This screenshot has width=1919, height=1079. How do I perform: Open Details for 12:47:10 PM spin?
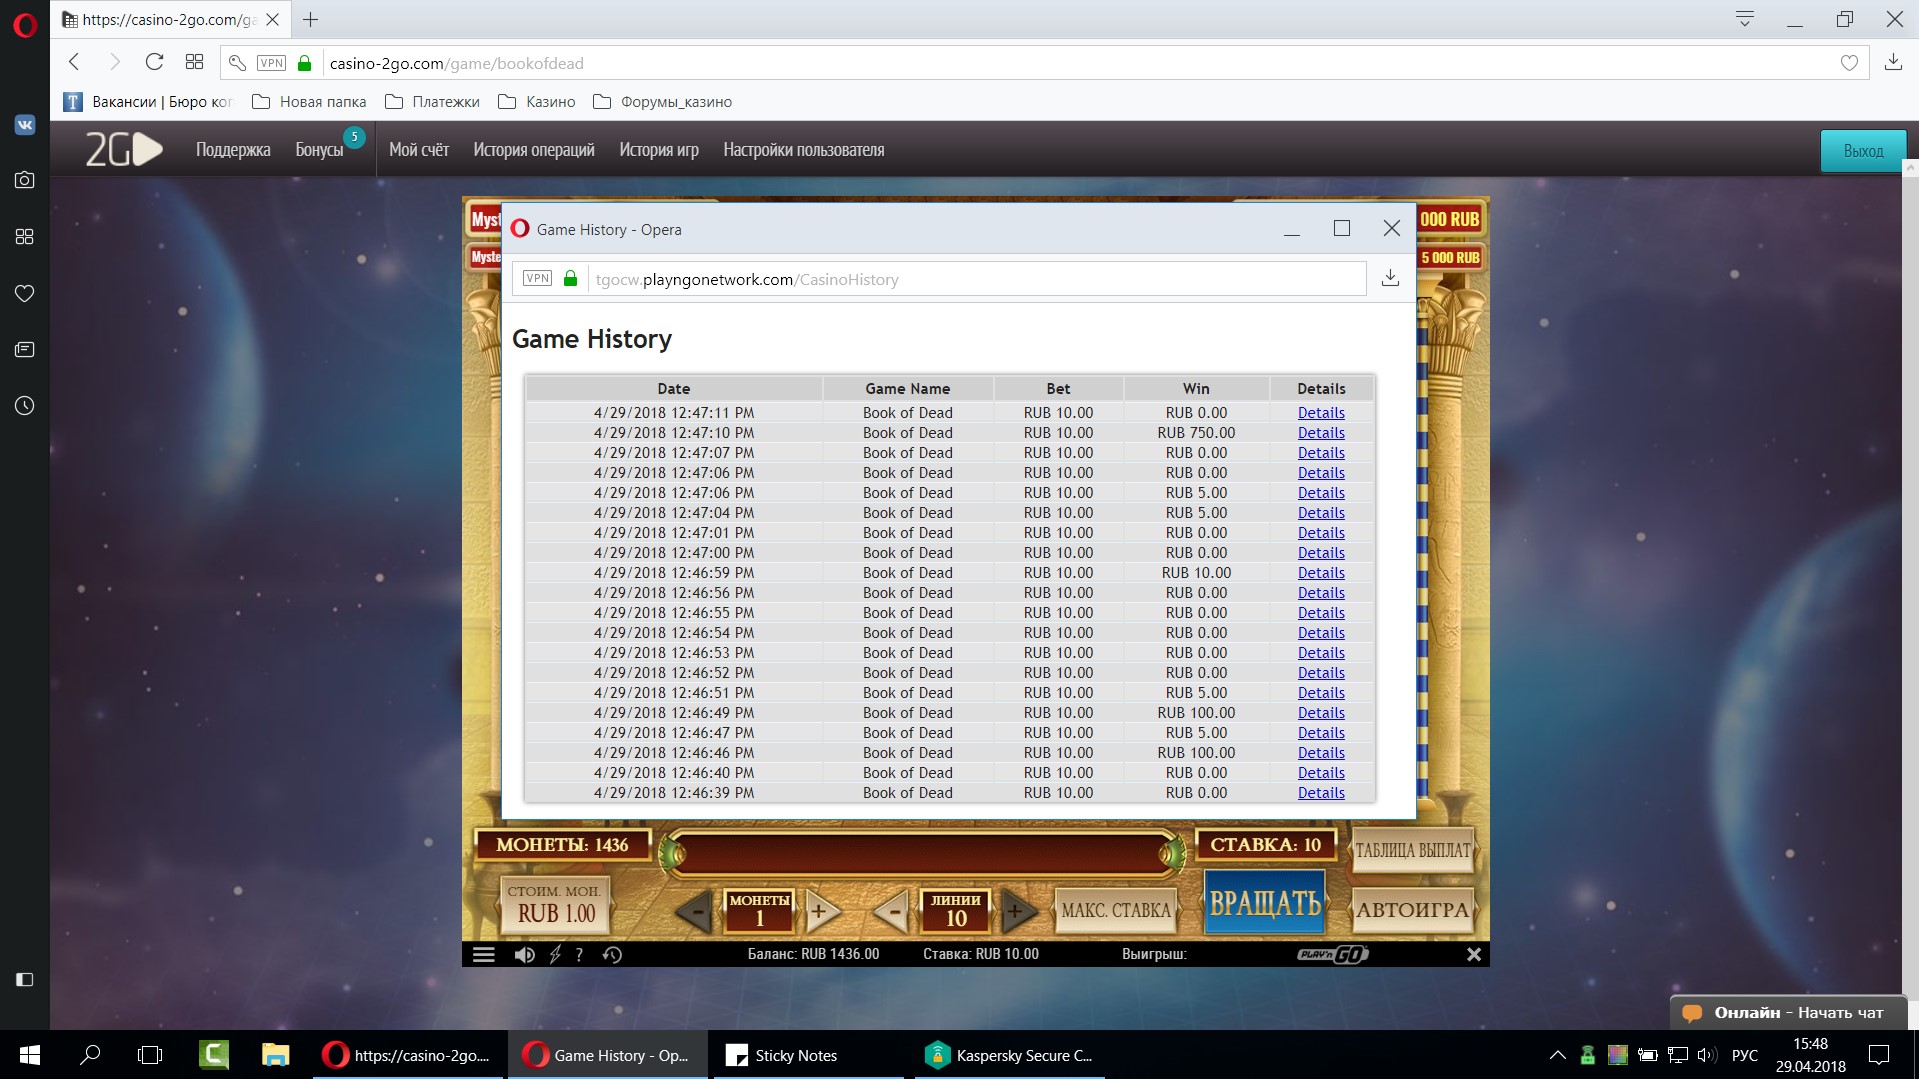[x=1321, y=433]
